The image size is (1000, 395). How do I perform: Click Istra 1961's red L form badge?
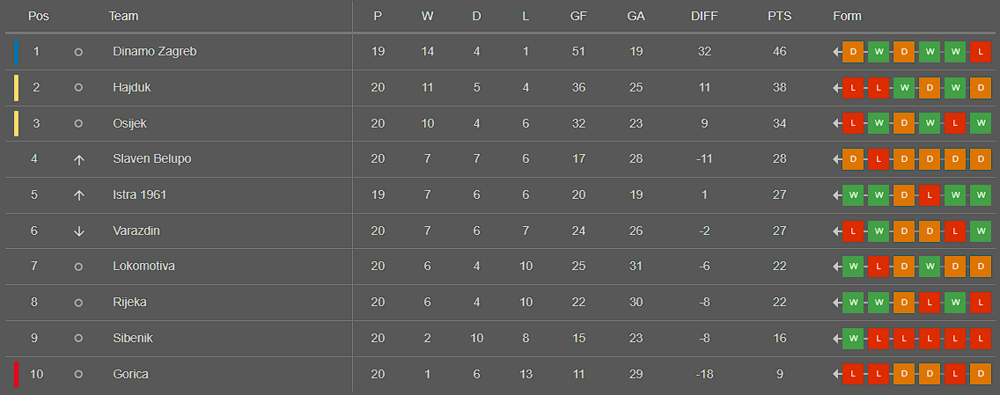click(929, 195)
